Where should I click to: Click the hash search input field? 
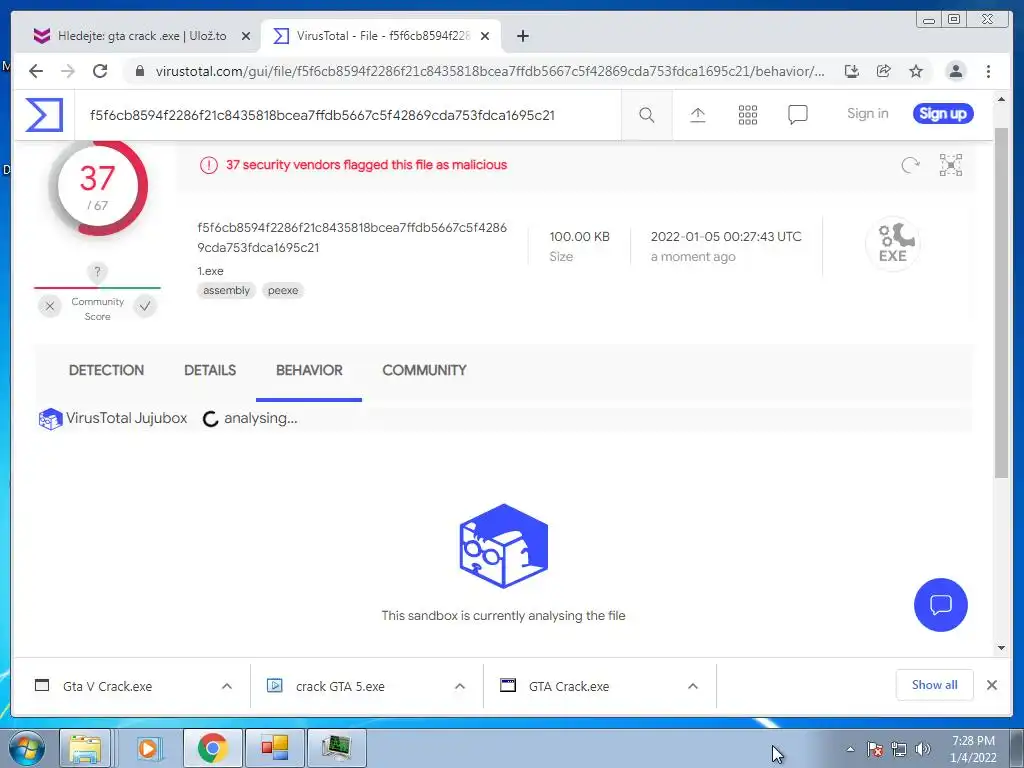point(347,116)
